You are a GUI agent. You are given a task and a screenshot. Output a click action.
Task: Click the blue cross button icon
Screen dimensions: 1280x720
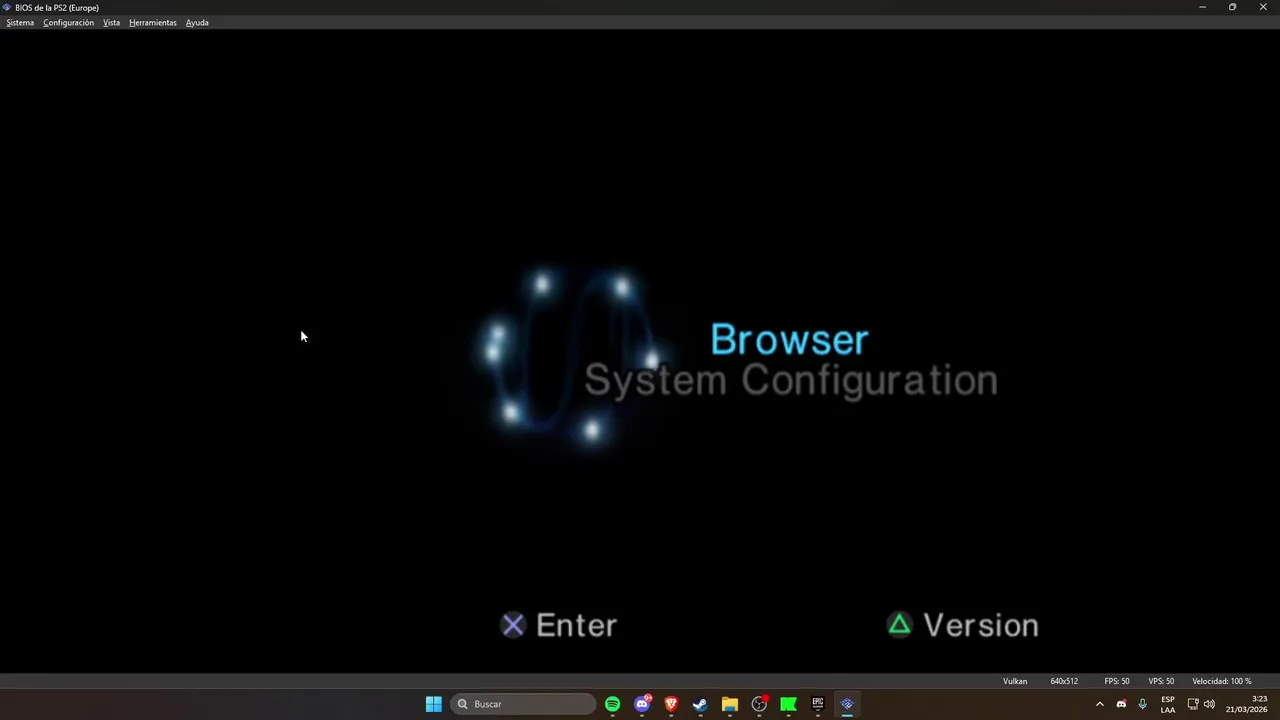(513, 625)
